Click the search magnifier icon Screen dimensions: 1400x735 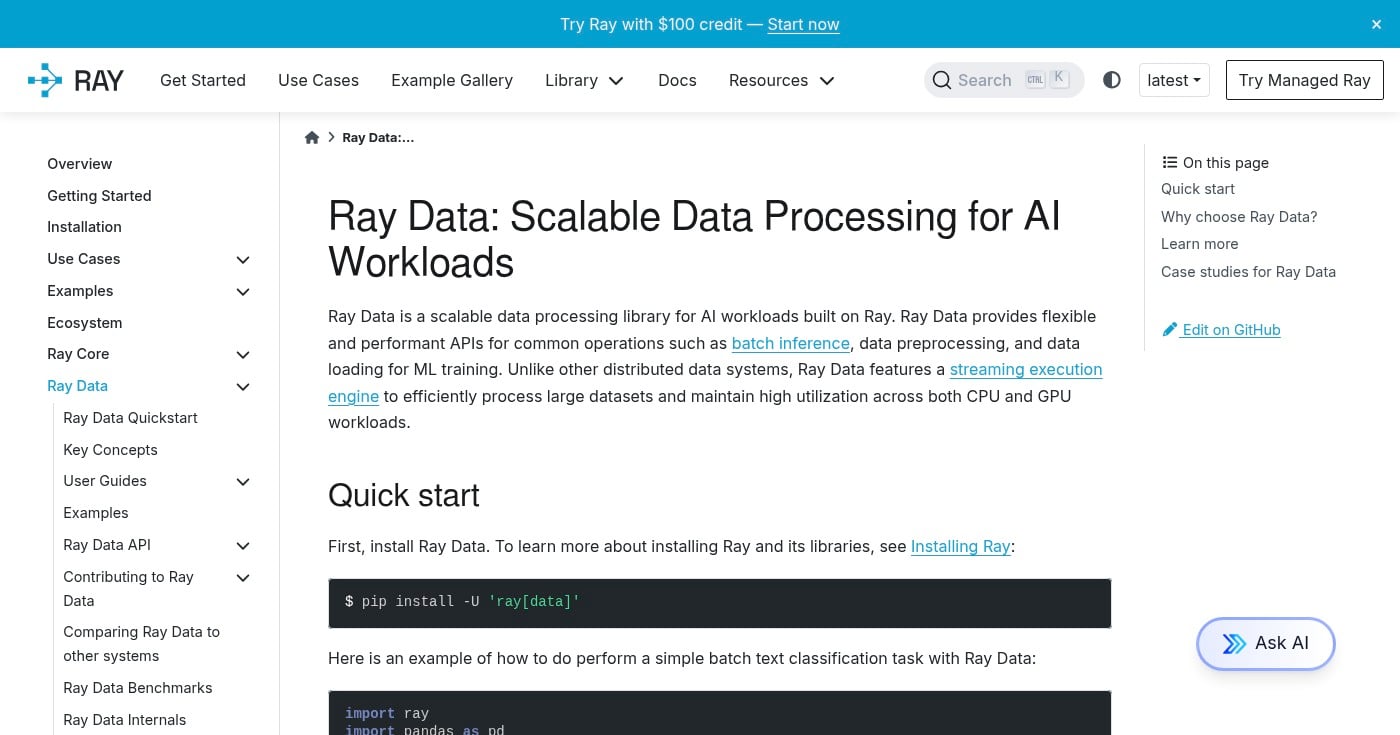click(x=941, y=80)
